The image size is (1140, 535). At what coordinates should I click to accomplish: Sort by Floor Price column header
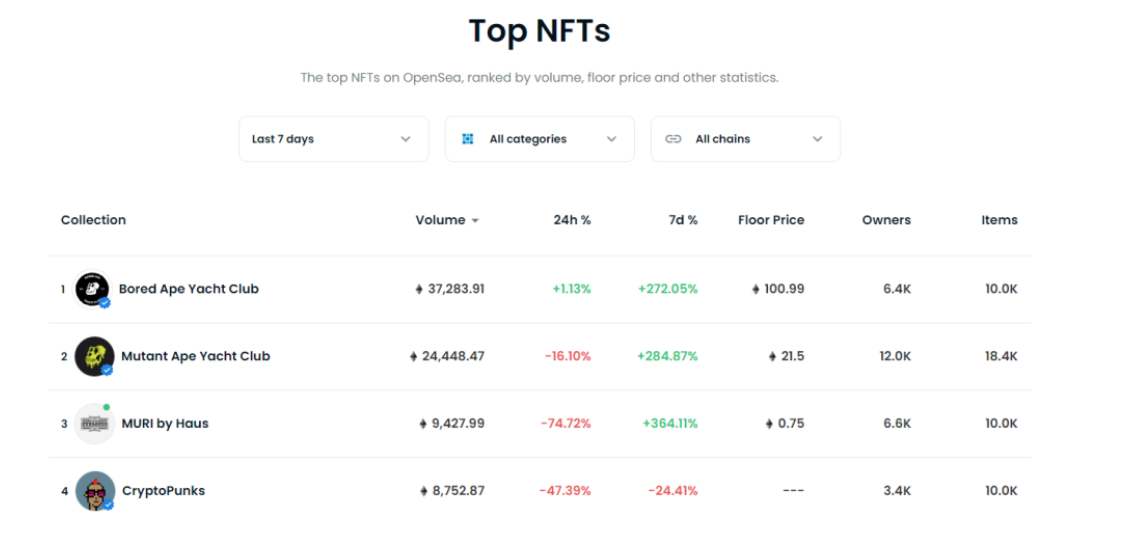coord(770,220)
